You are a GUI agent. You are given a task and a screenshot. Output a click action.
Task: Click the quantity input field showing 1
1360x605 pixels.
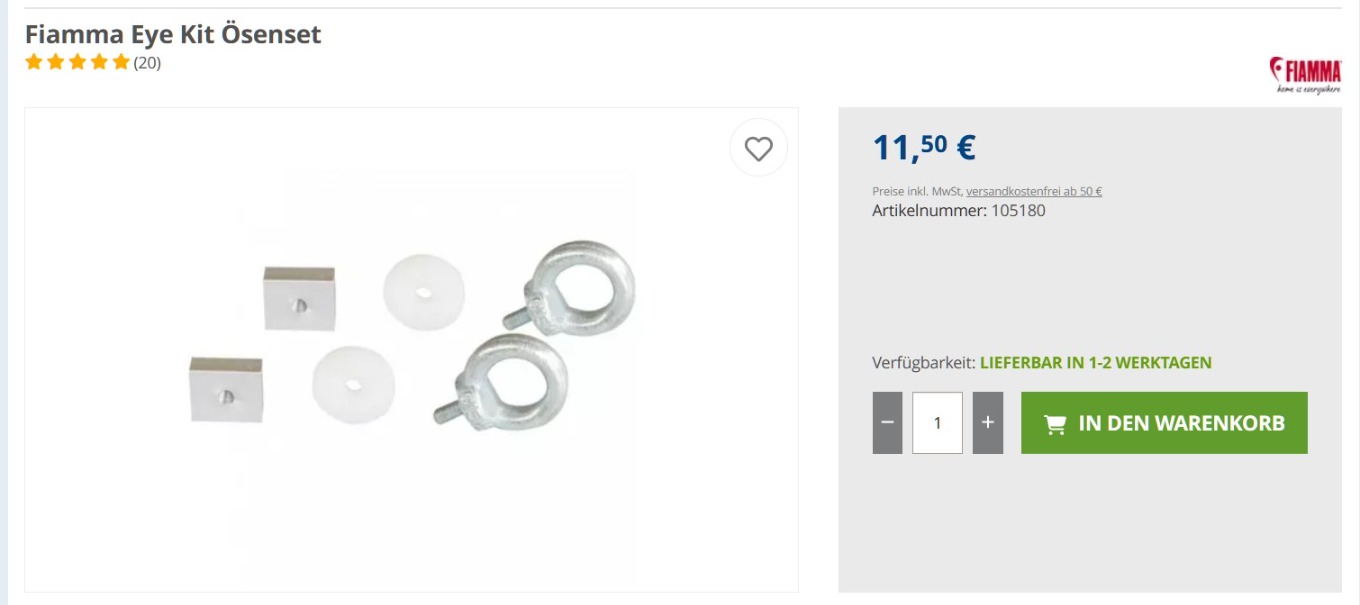coord(937,423)
